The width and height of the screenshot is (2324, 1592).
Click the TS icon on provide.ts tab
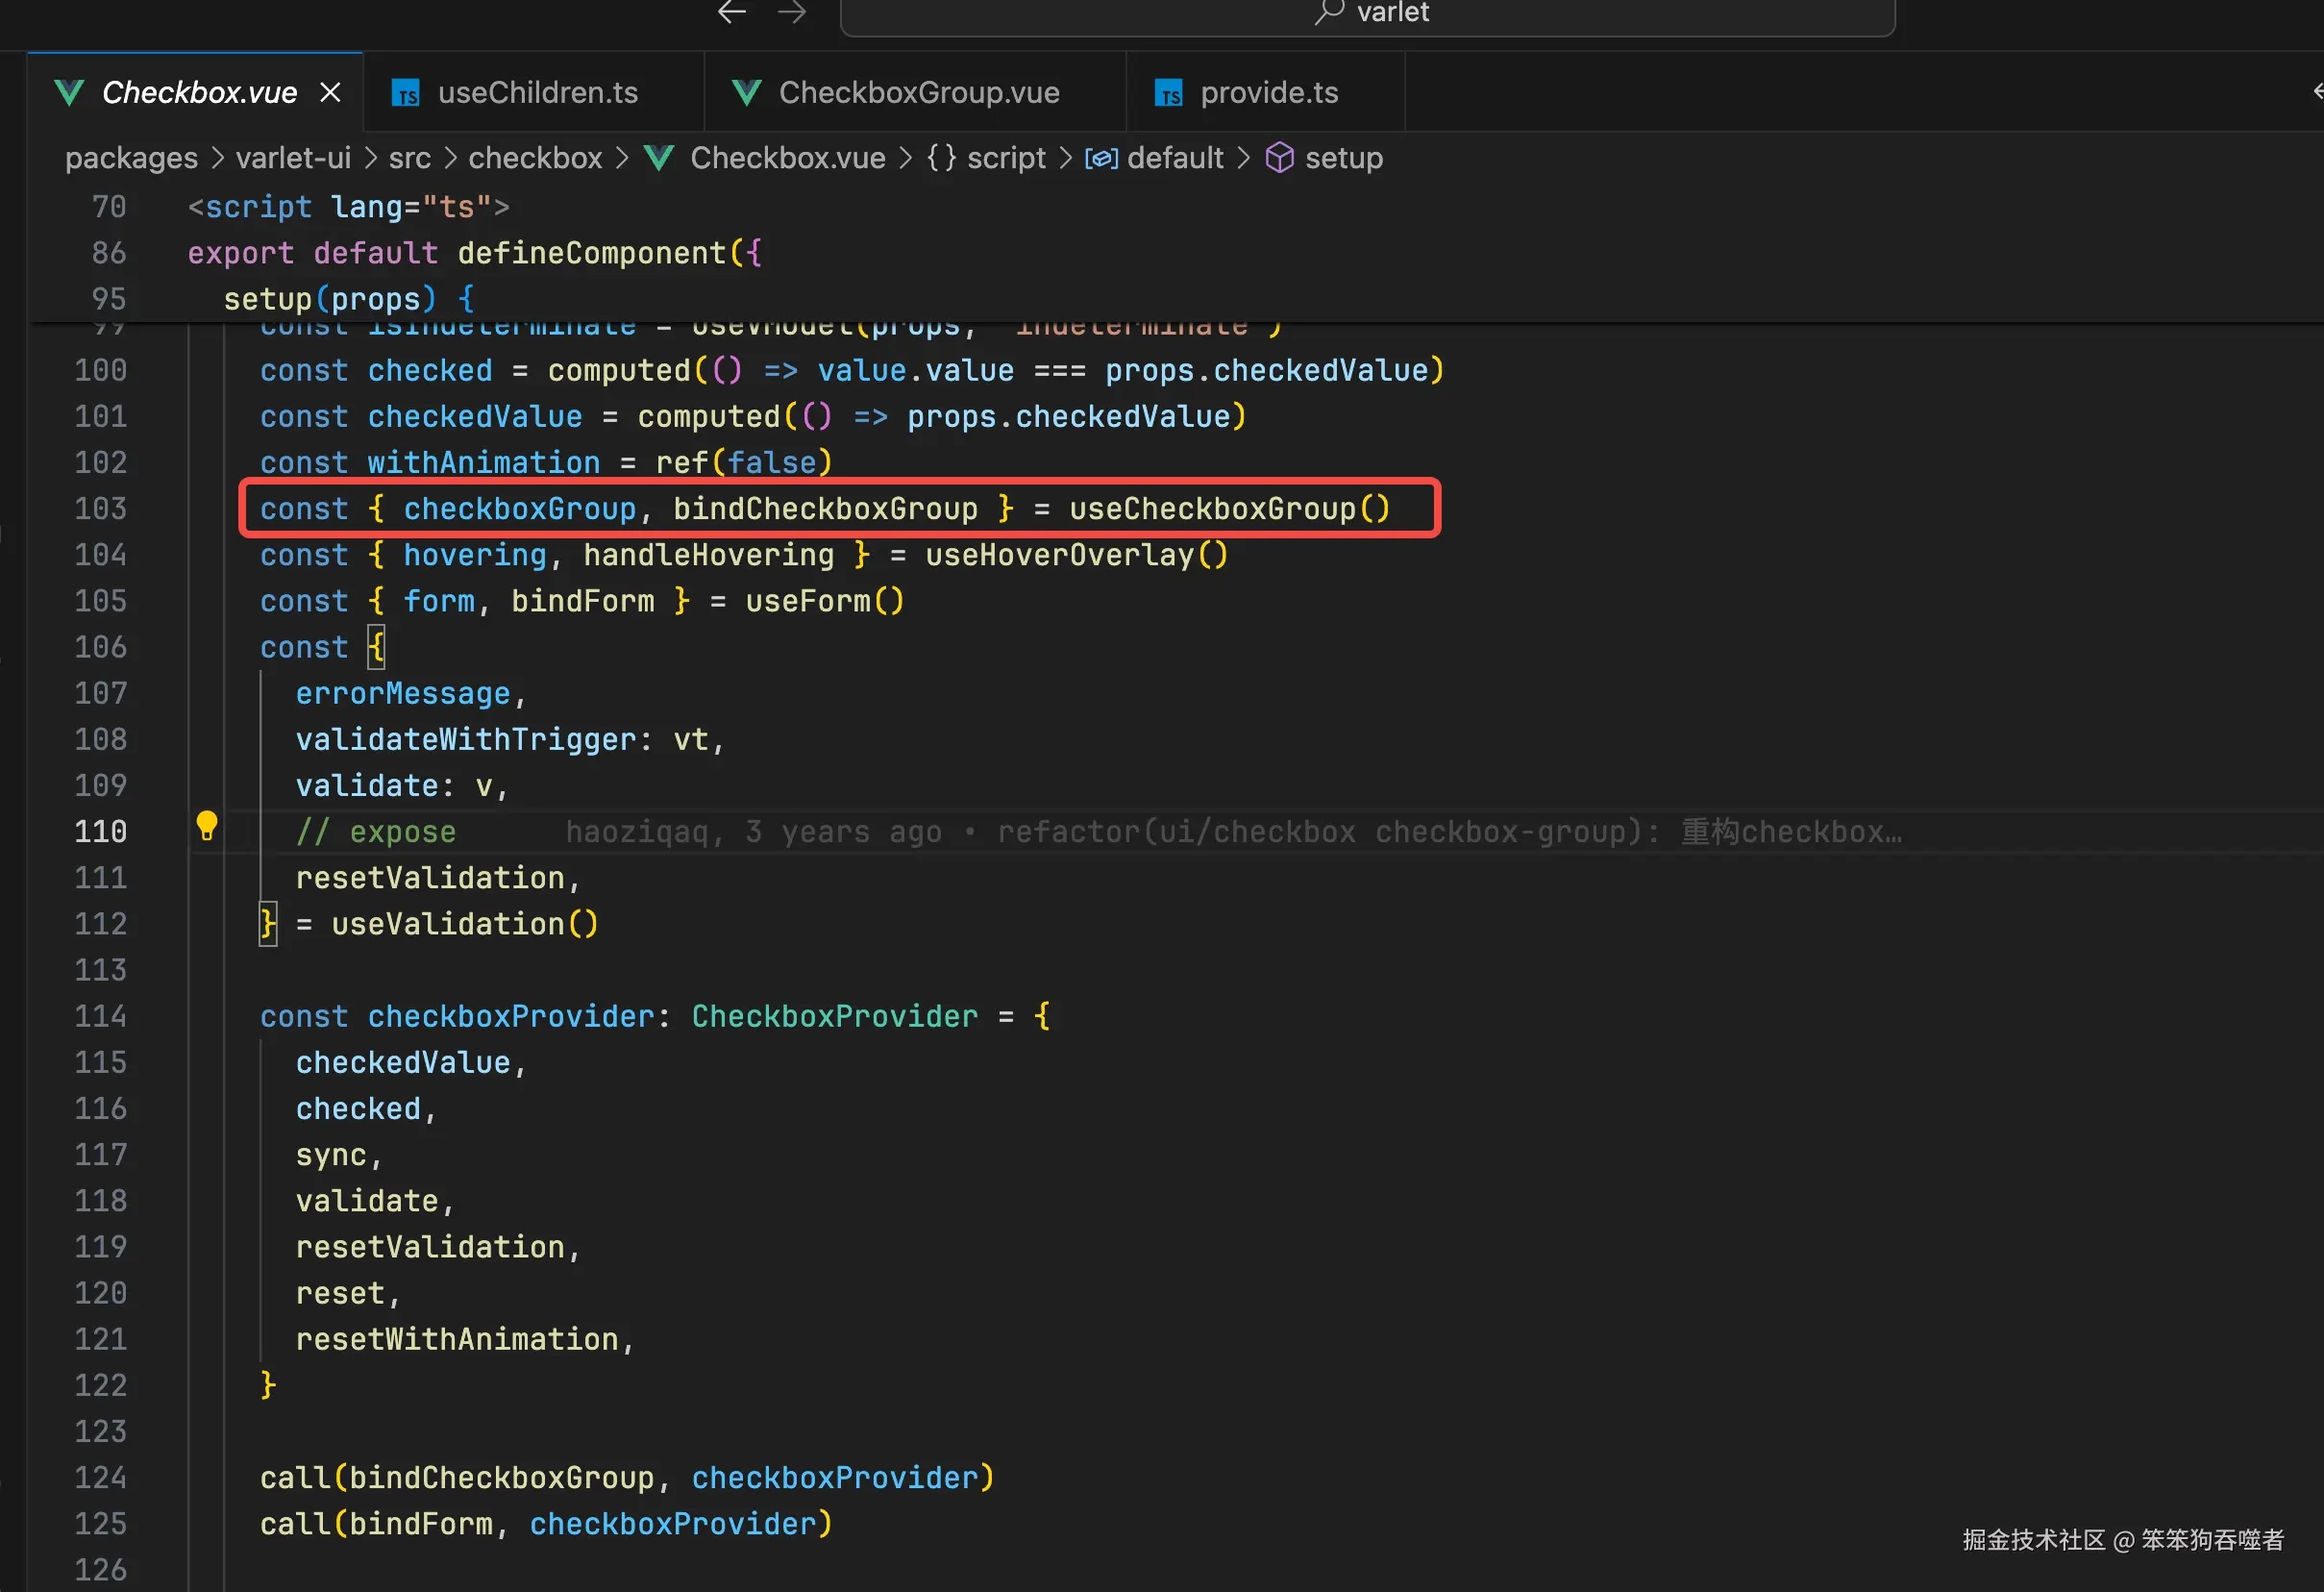[x=1168, y=94]
